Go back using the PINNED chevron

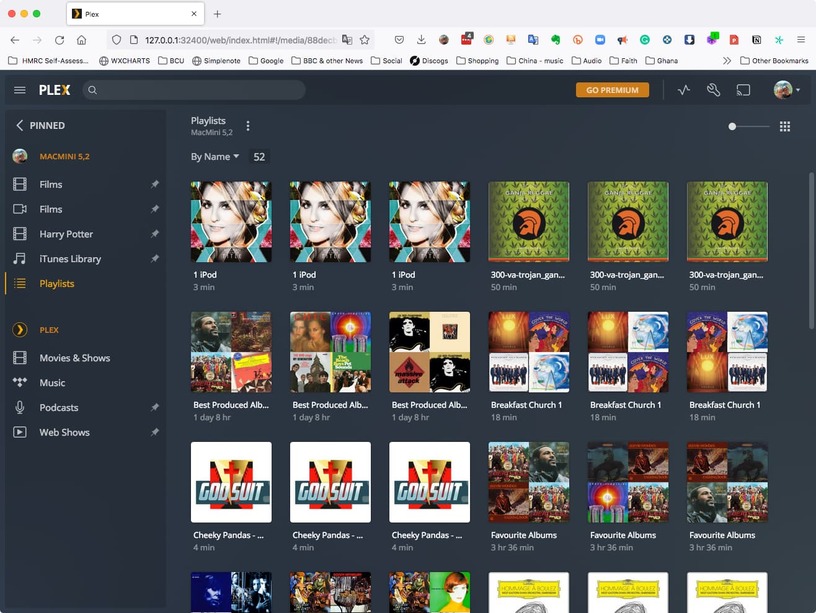point(19,125)
